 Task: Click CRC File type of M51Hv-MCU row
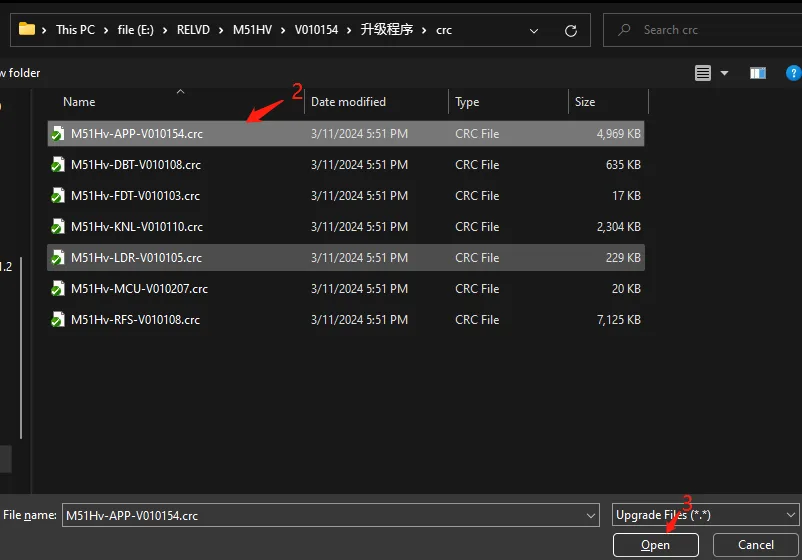click(477, 288)
